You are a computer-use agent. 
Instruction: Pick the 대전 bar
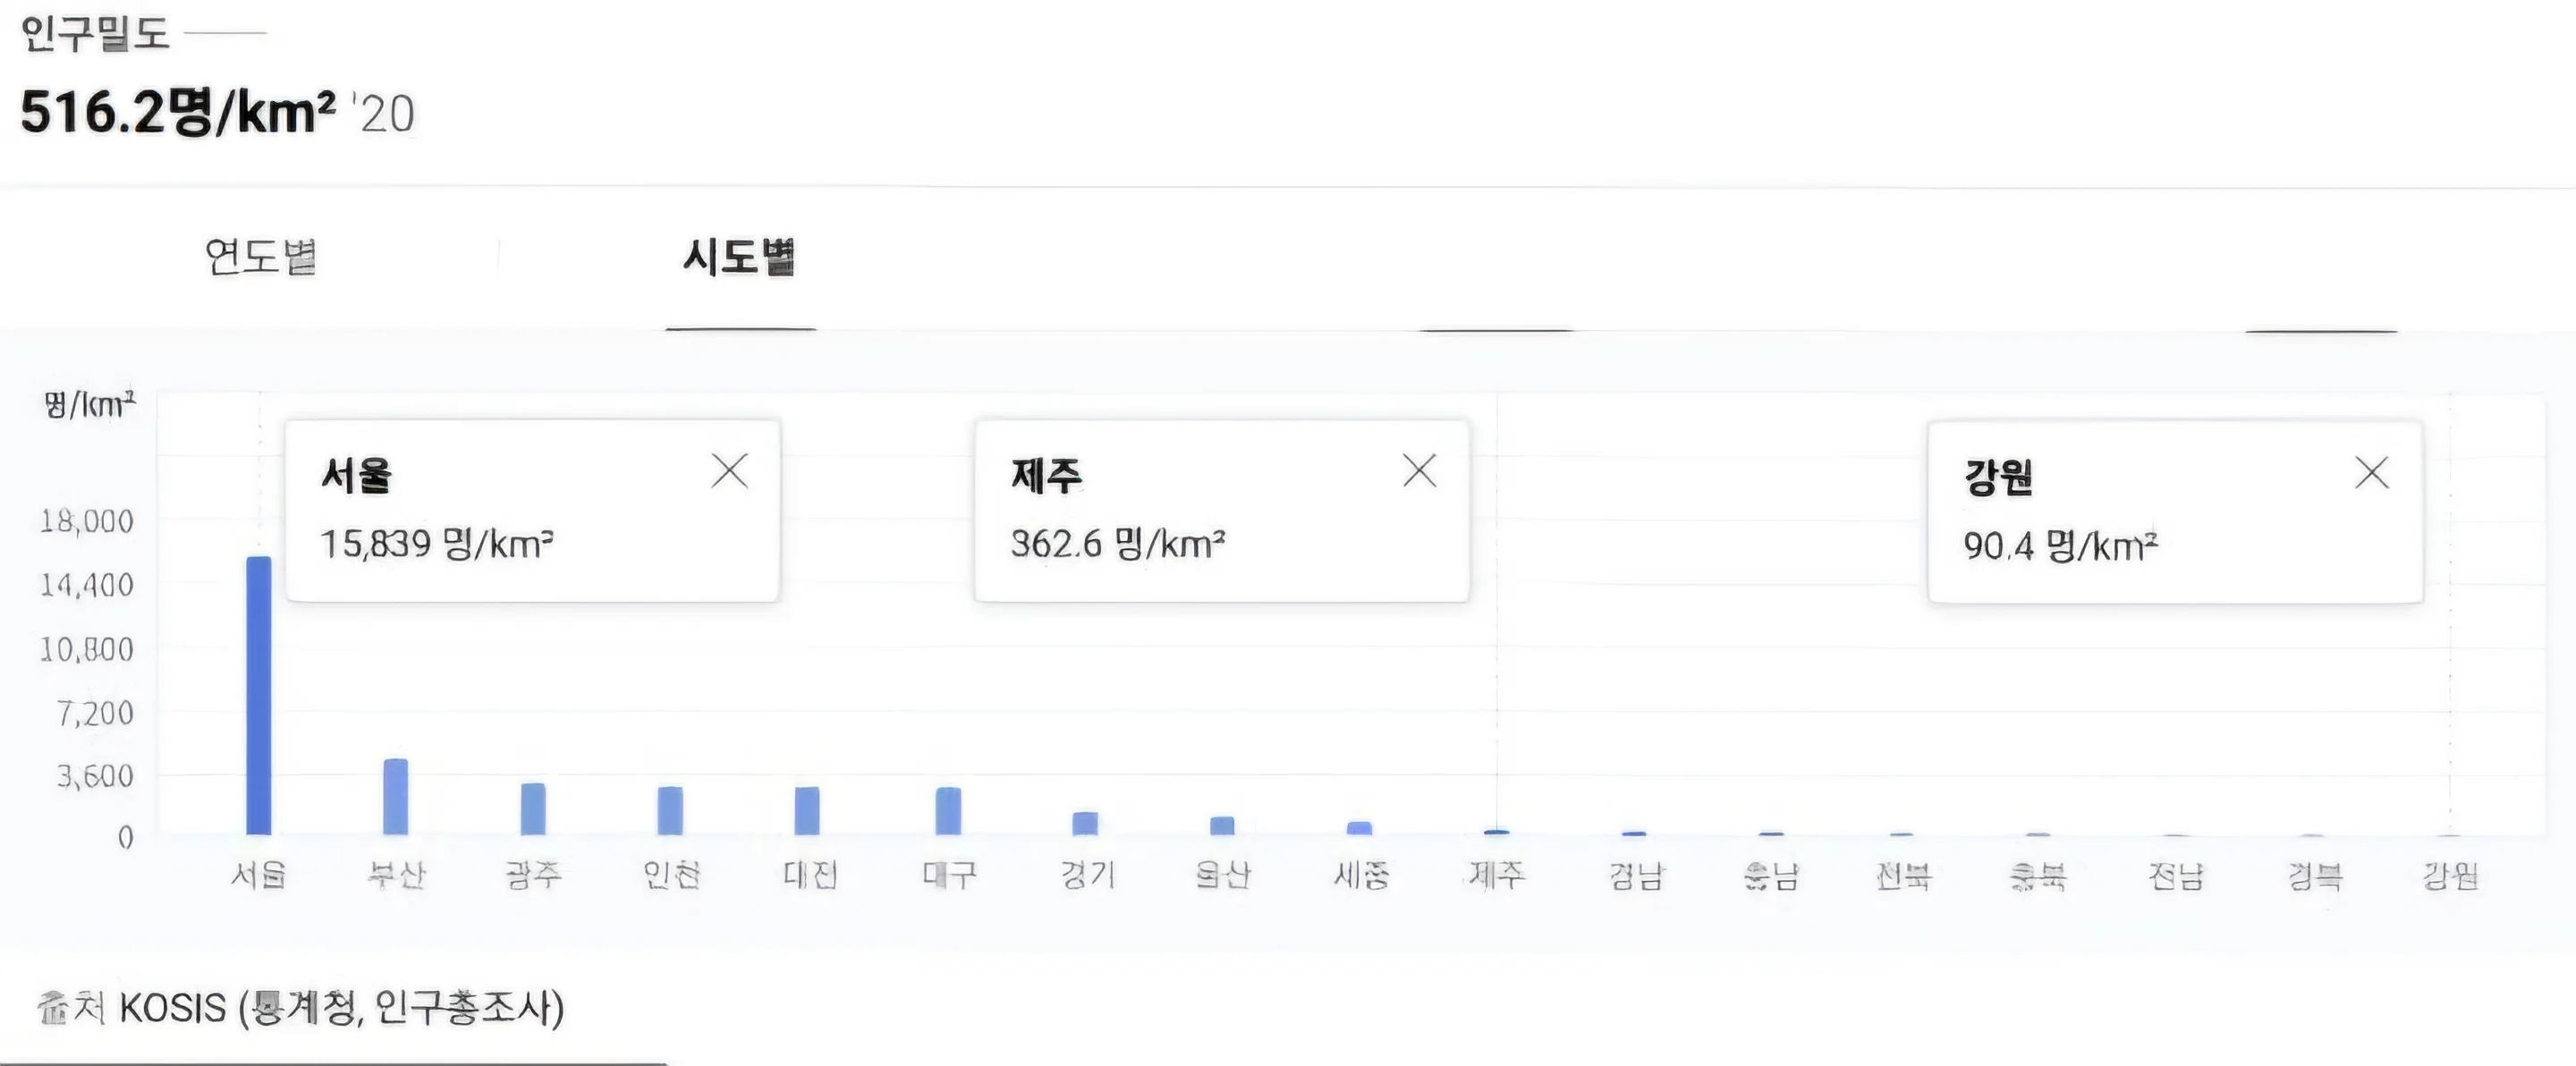pos(807,811)
